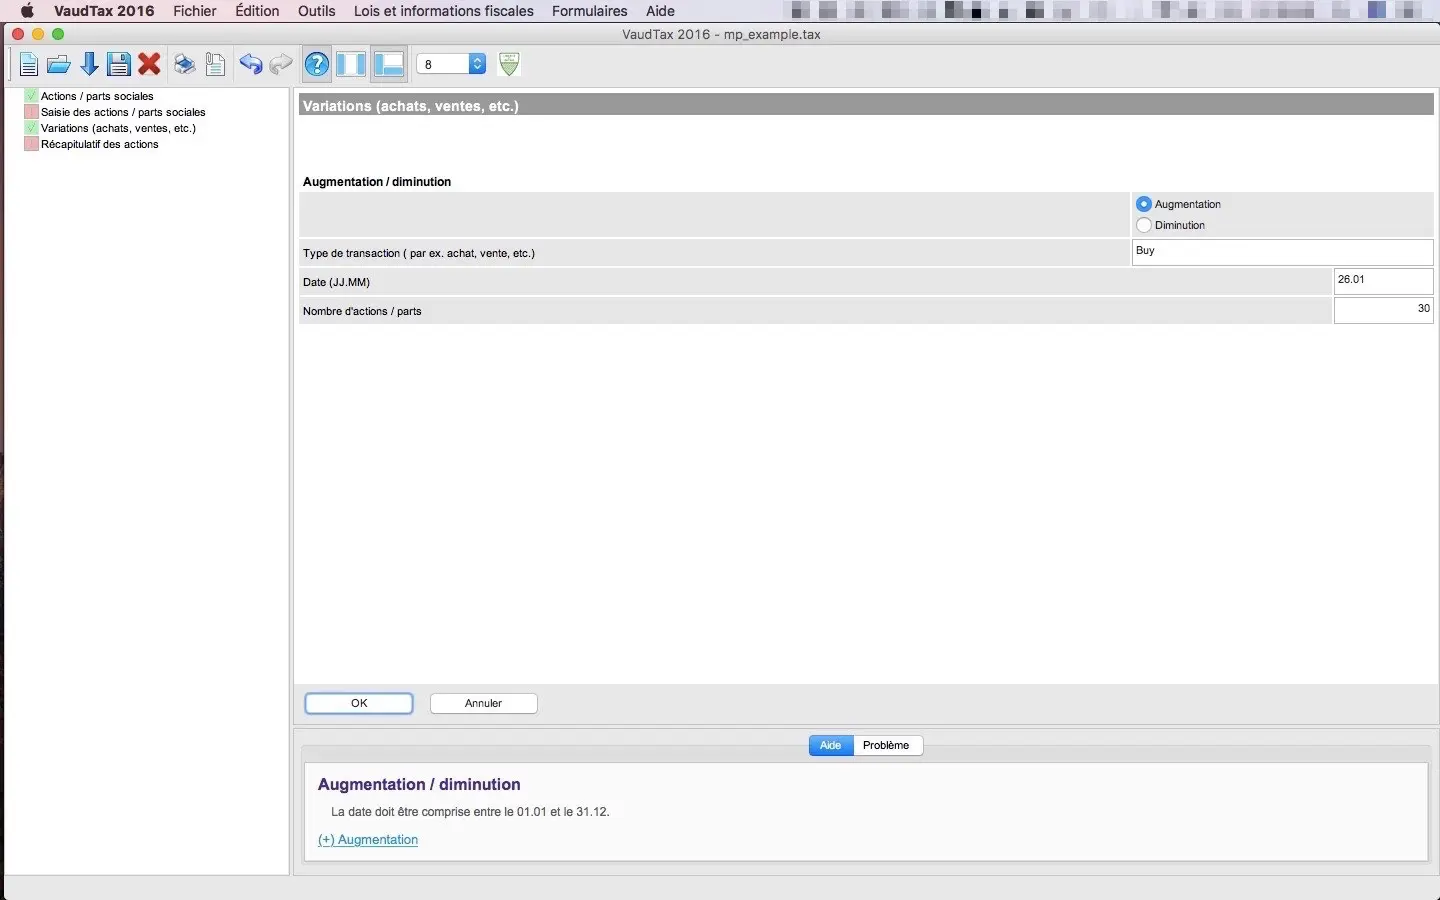Toggle the help question mark icon

tap(316, 65)
